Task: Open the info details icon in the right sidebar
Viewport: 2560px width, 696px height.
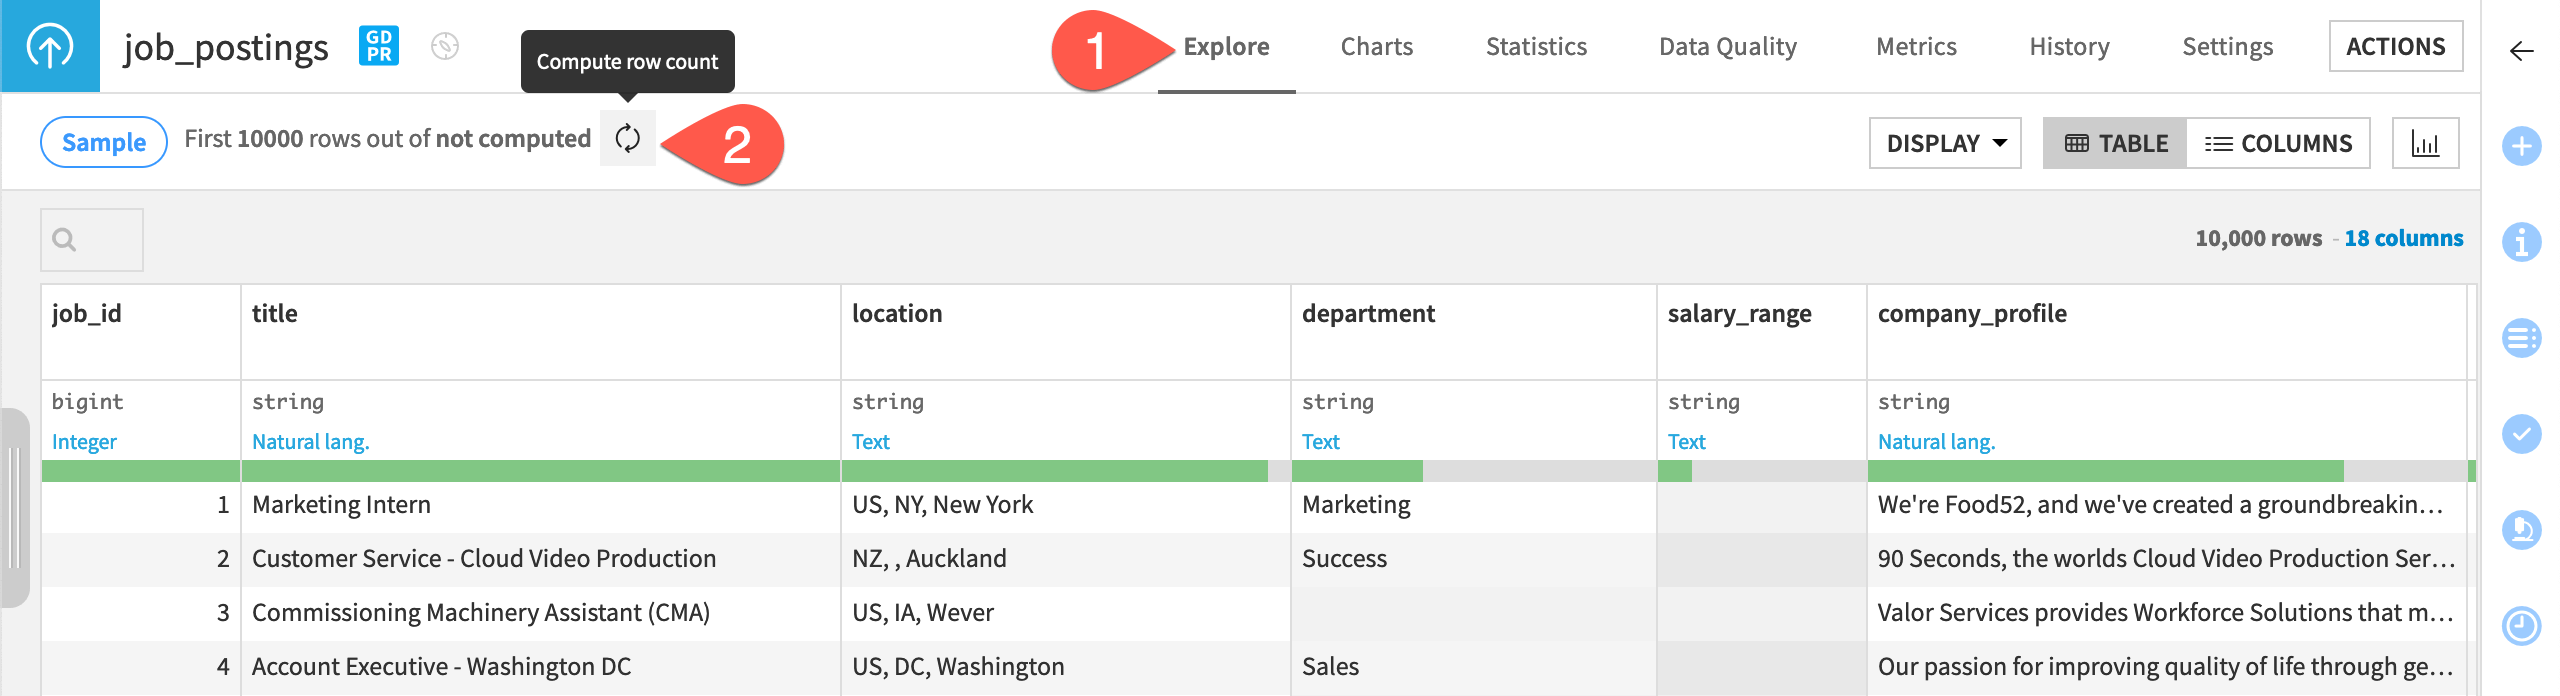Action: click(2521, 241)
